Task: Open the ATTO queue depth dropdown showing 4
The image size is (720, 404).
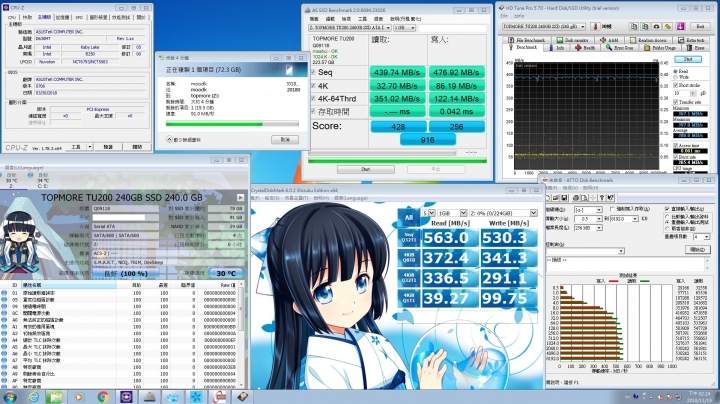Action: [x=701, y=237]
